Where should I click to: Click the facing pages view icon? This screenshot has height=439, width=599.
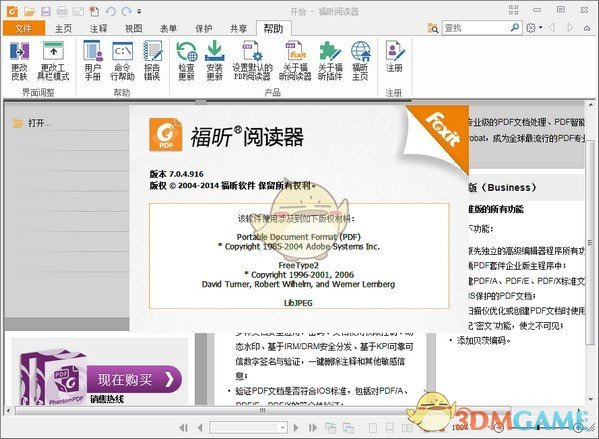[x=407, y=428]
